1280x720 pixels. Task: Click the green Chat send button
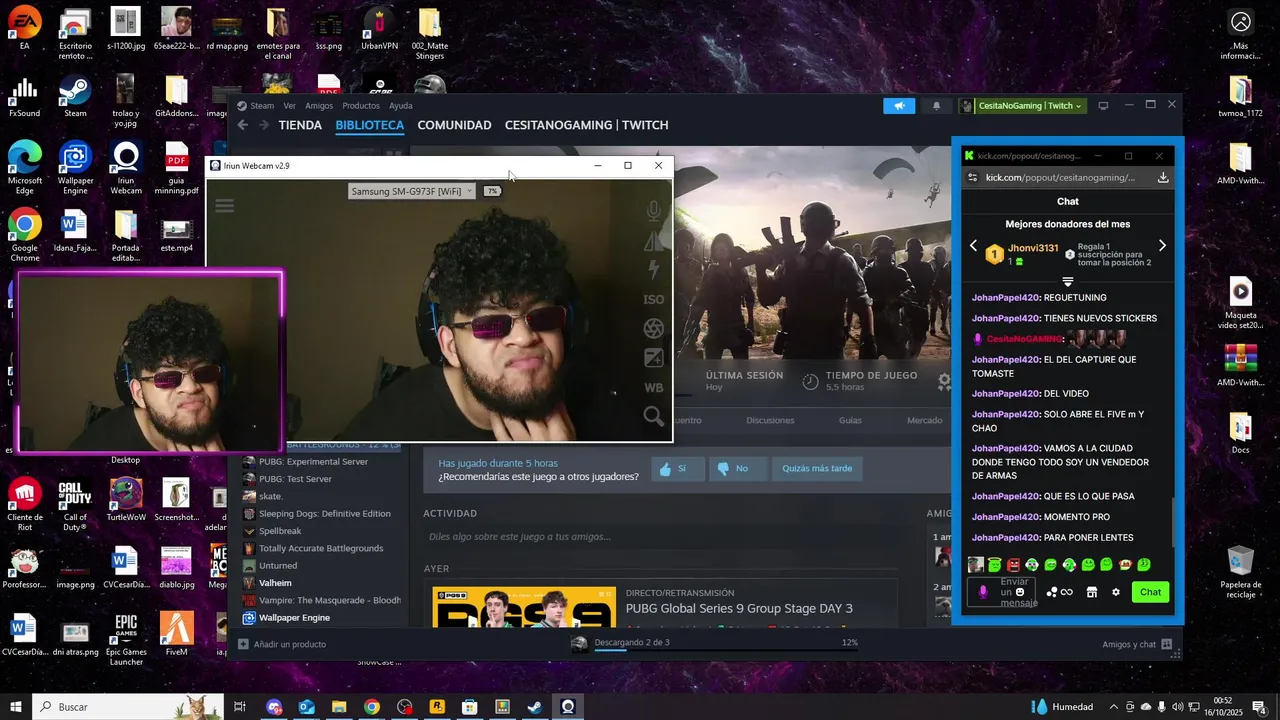click(1151, 592)
